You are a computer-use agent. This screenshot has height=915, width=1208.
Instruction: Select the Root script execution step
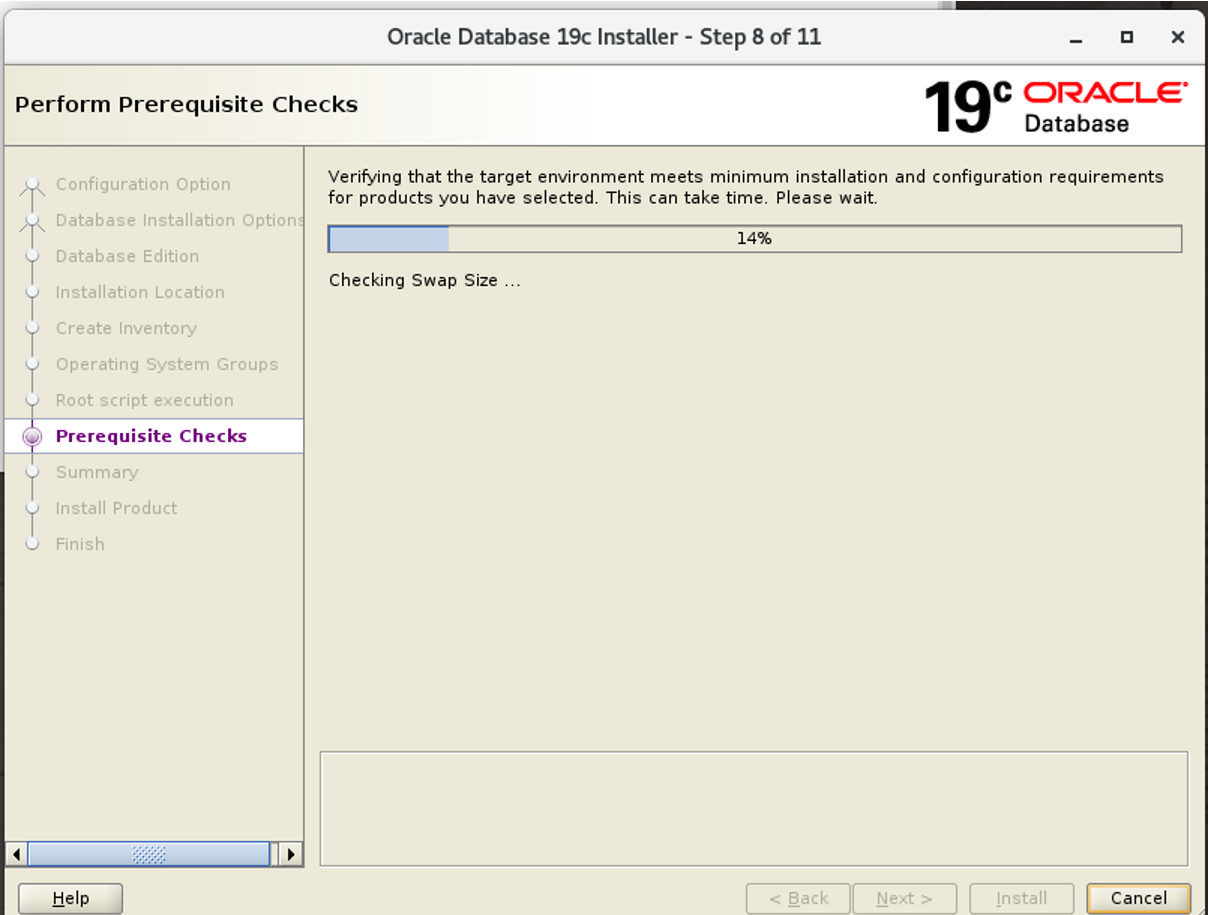[145, 400]
